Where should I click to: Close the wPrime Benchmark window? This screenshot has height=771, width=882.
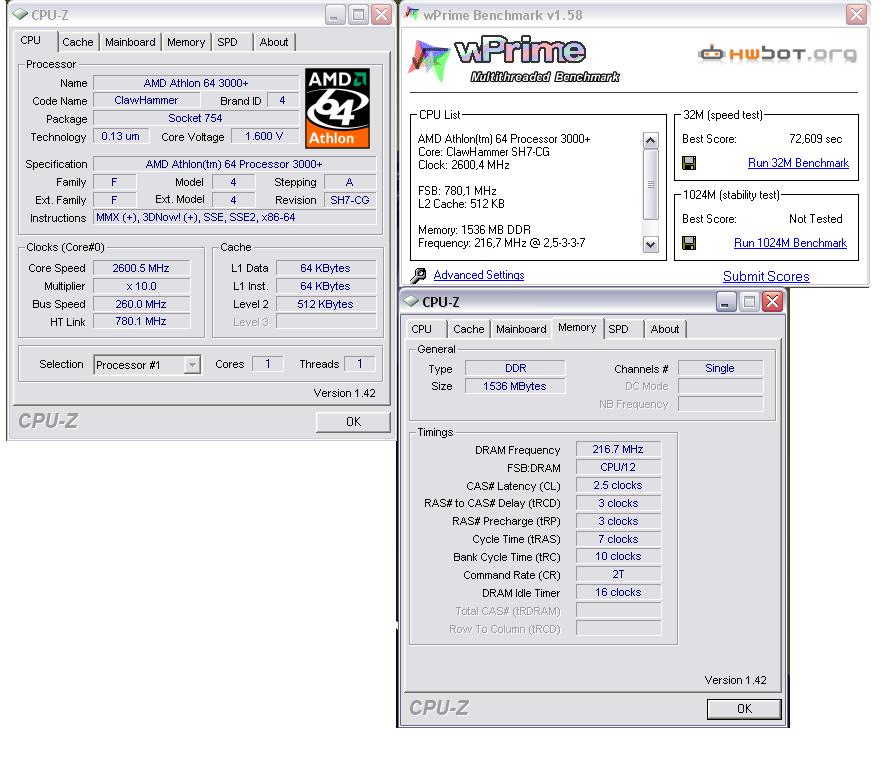pos(856,15)
